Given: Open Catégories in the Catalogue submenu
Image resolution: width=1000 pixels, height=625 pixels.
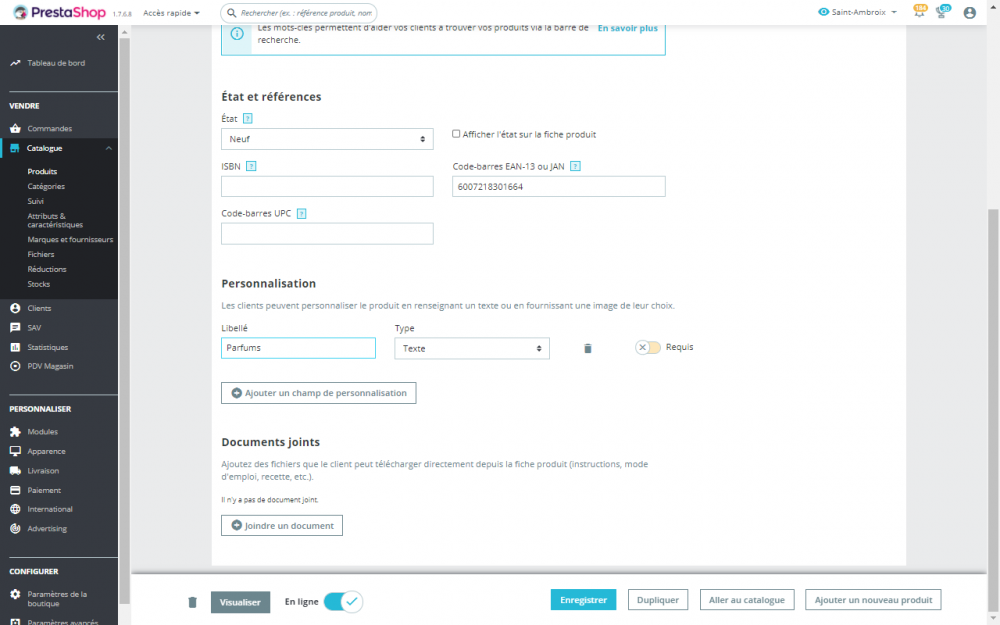Looking at the screenshot, I should tap(46, 186).
